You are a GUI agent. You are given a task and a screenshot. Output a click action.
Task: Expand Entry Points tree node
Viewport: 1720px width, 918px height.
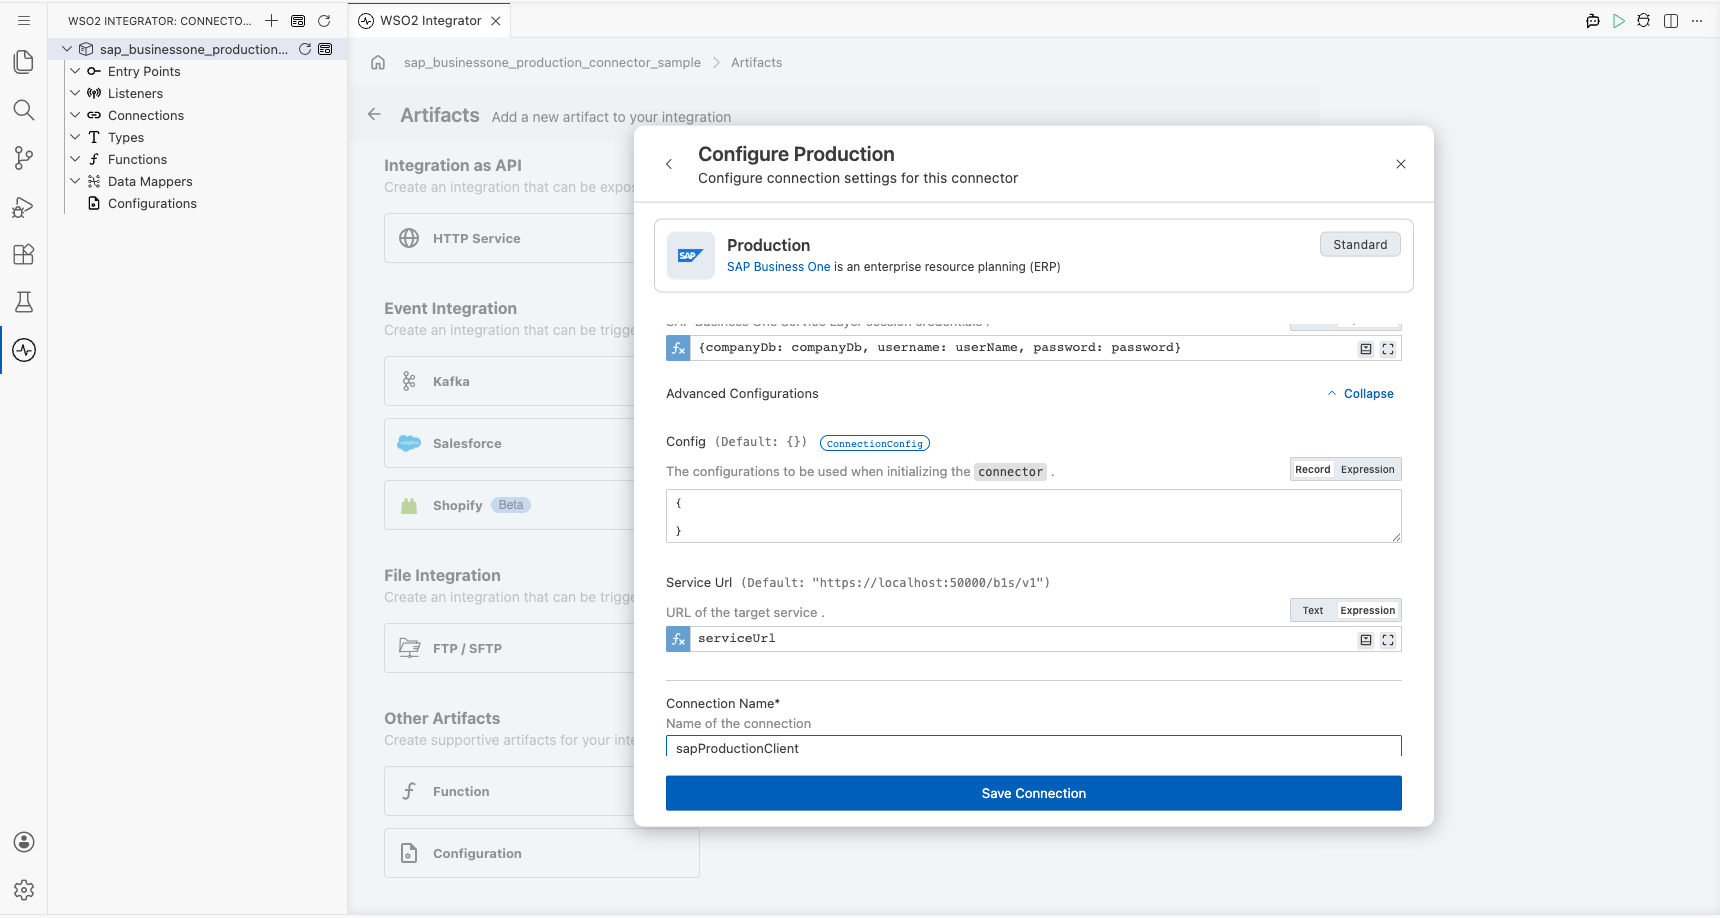[75, 71]
